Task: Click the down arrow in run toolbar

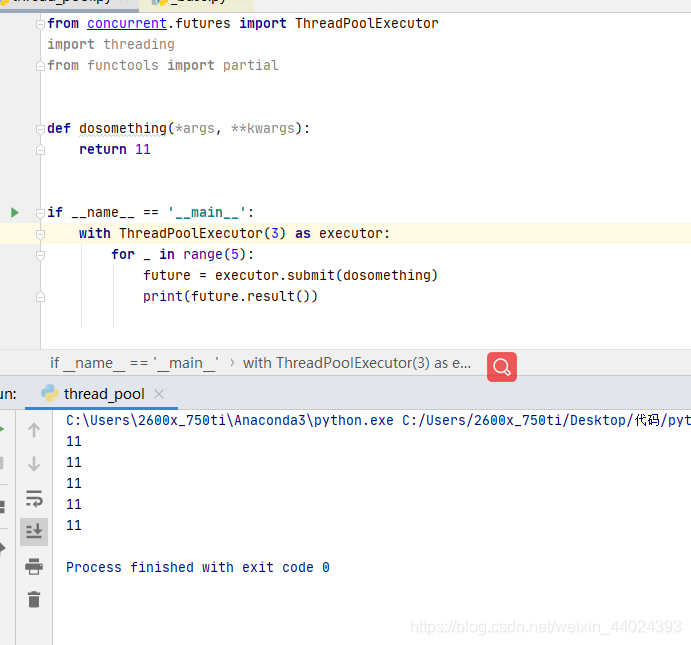Action: click(x=34, y=464)
